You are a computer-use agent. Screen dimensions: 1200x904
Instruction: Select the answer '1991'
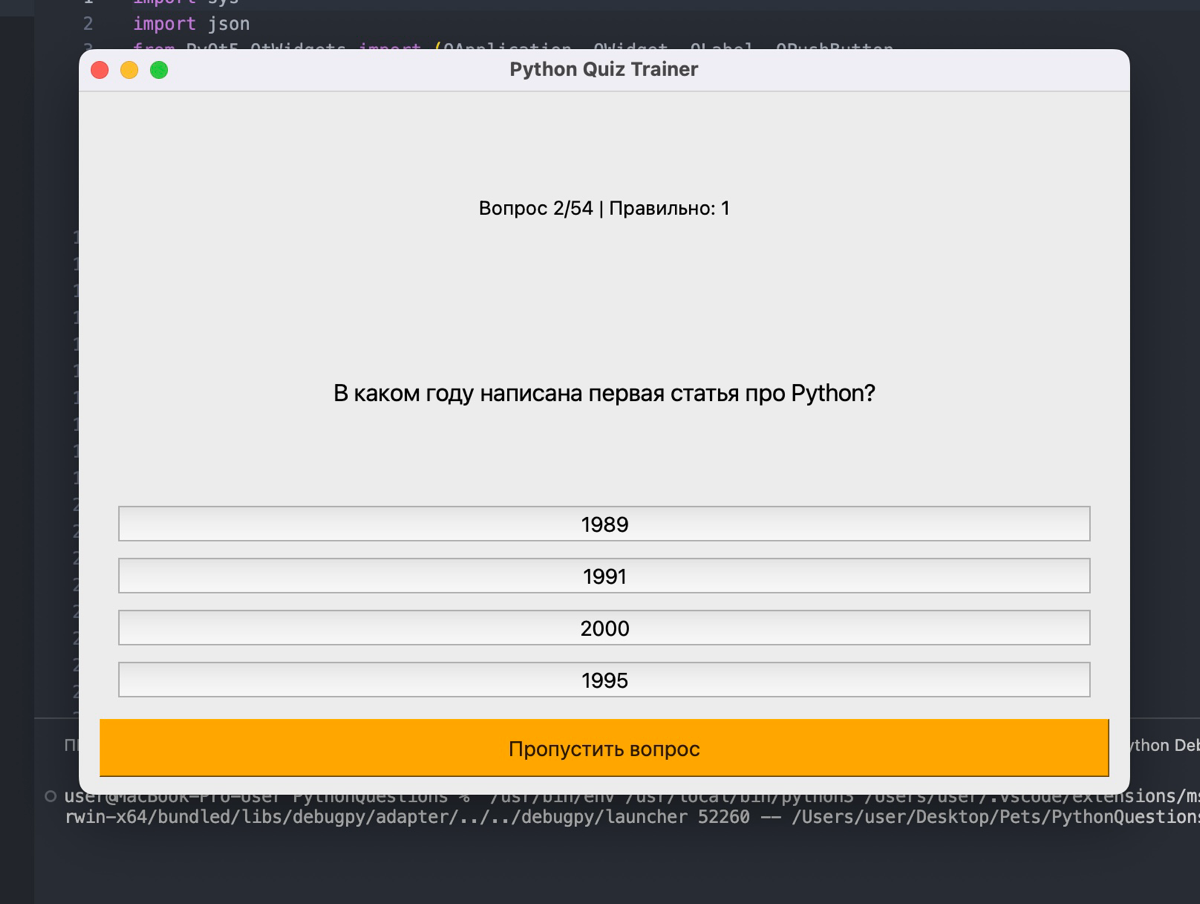click(x=604, y=575)
